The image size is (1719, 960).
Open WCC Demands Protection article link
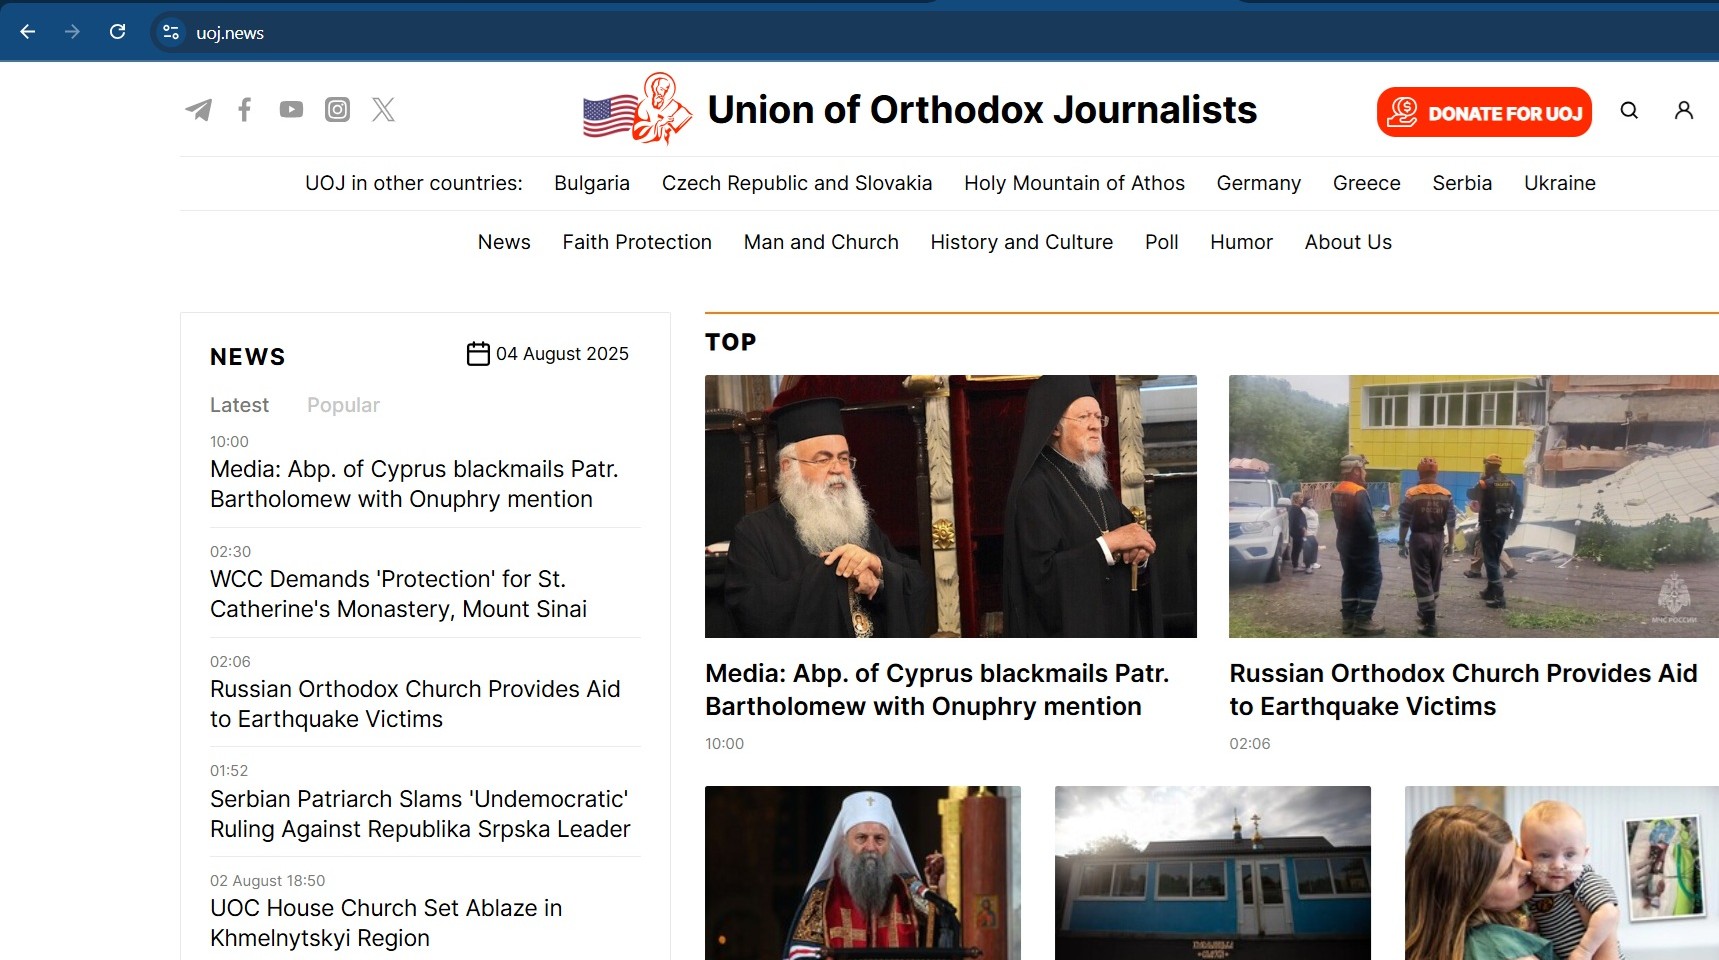coord(398,594)
